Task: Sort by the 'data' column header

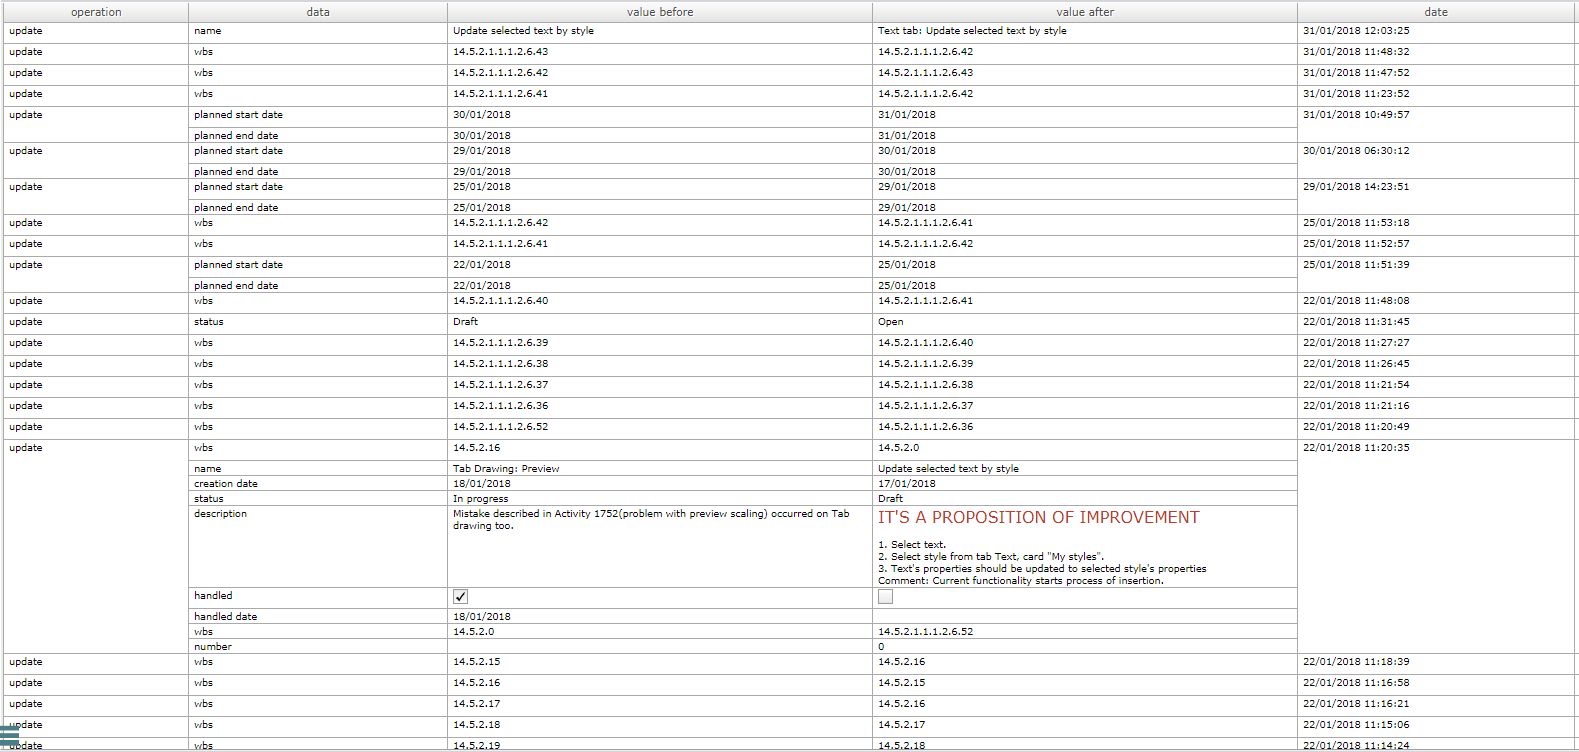Action: pos(318,12)
